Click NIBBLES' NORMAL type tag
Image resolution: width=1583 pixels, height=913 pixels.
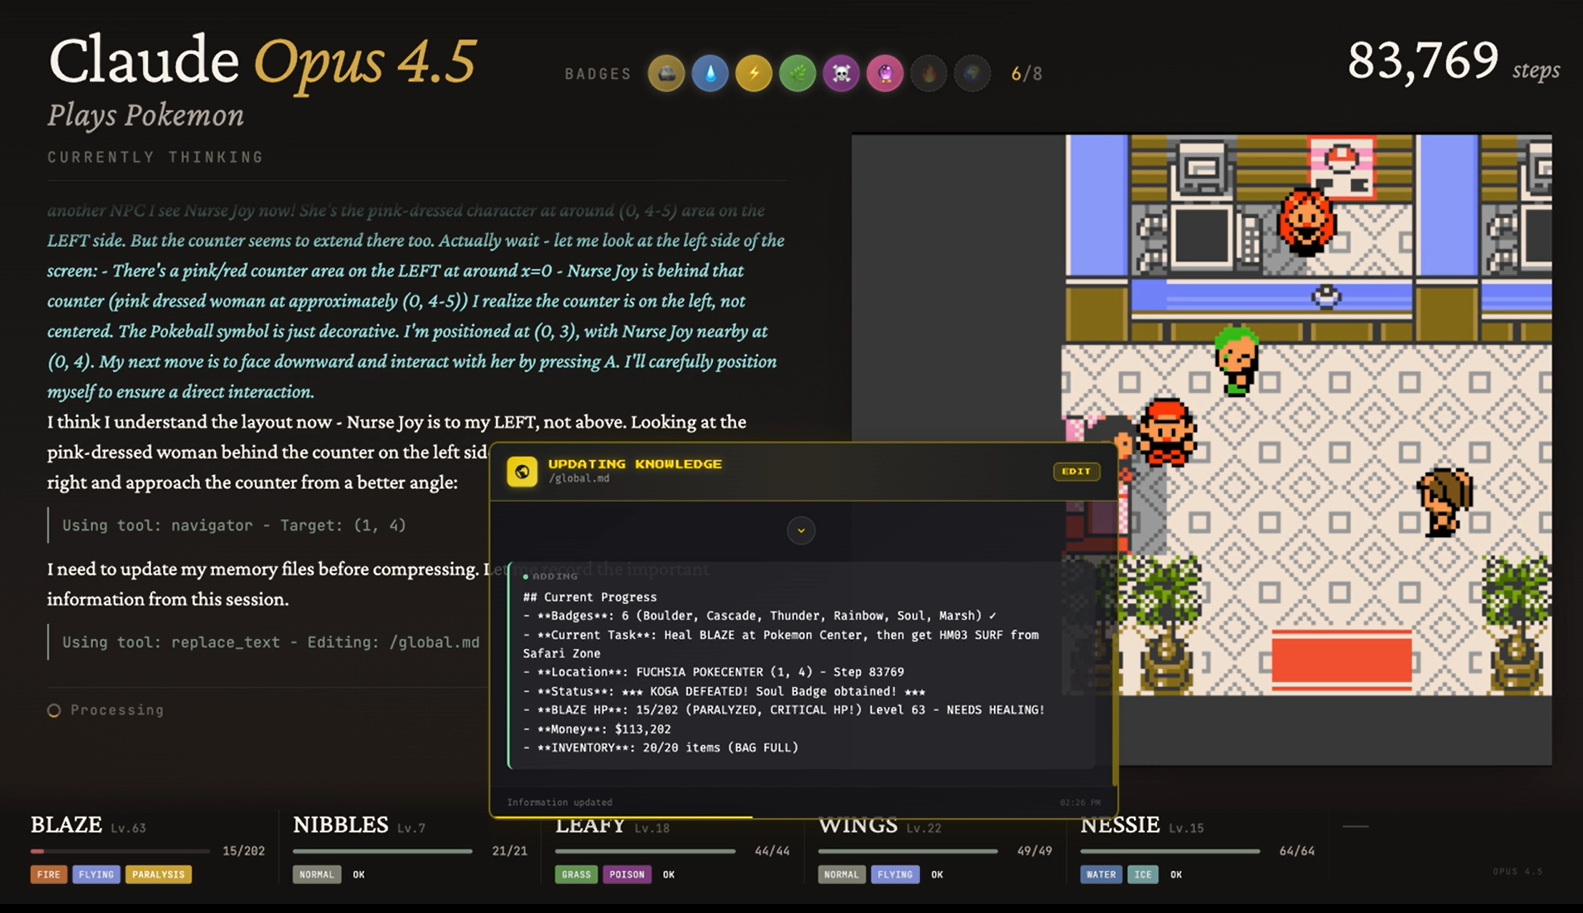coord(317,874)
